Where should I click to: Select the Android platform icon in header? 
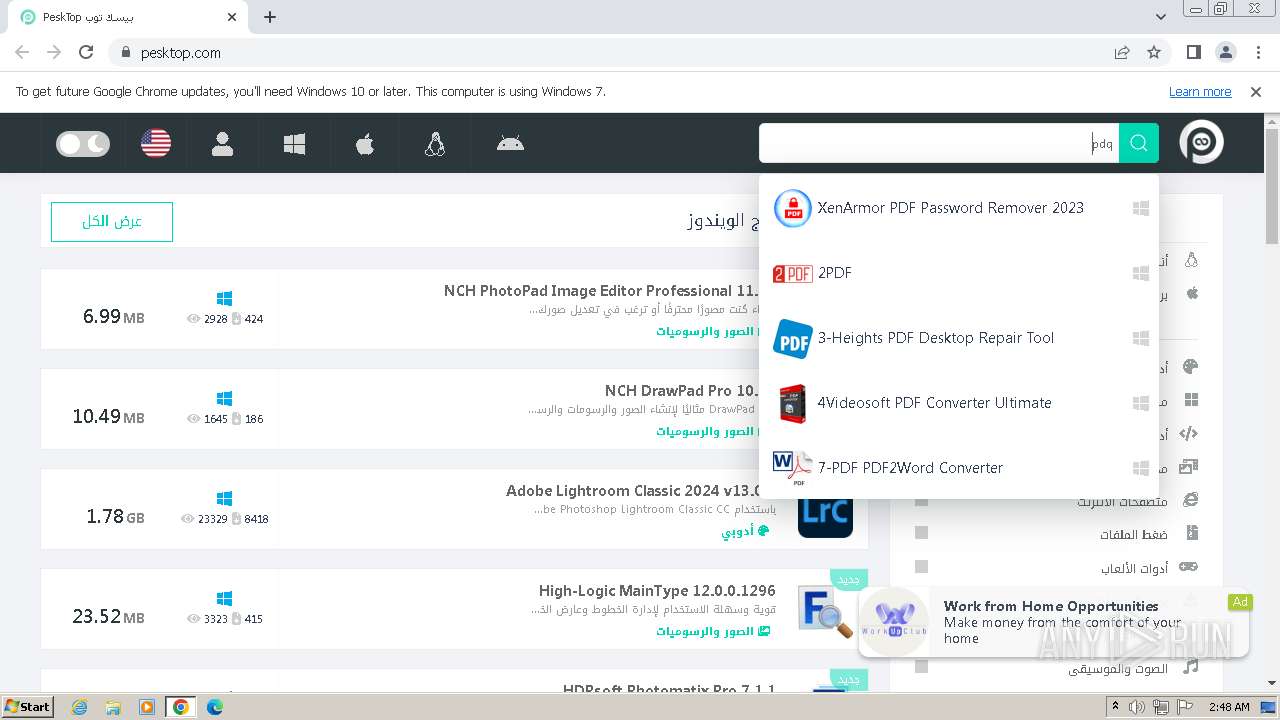click(510, 143)
